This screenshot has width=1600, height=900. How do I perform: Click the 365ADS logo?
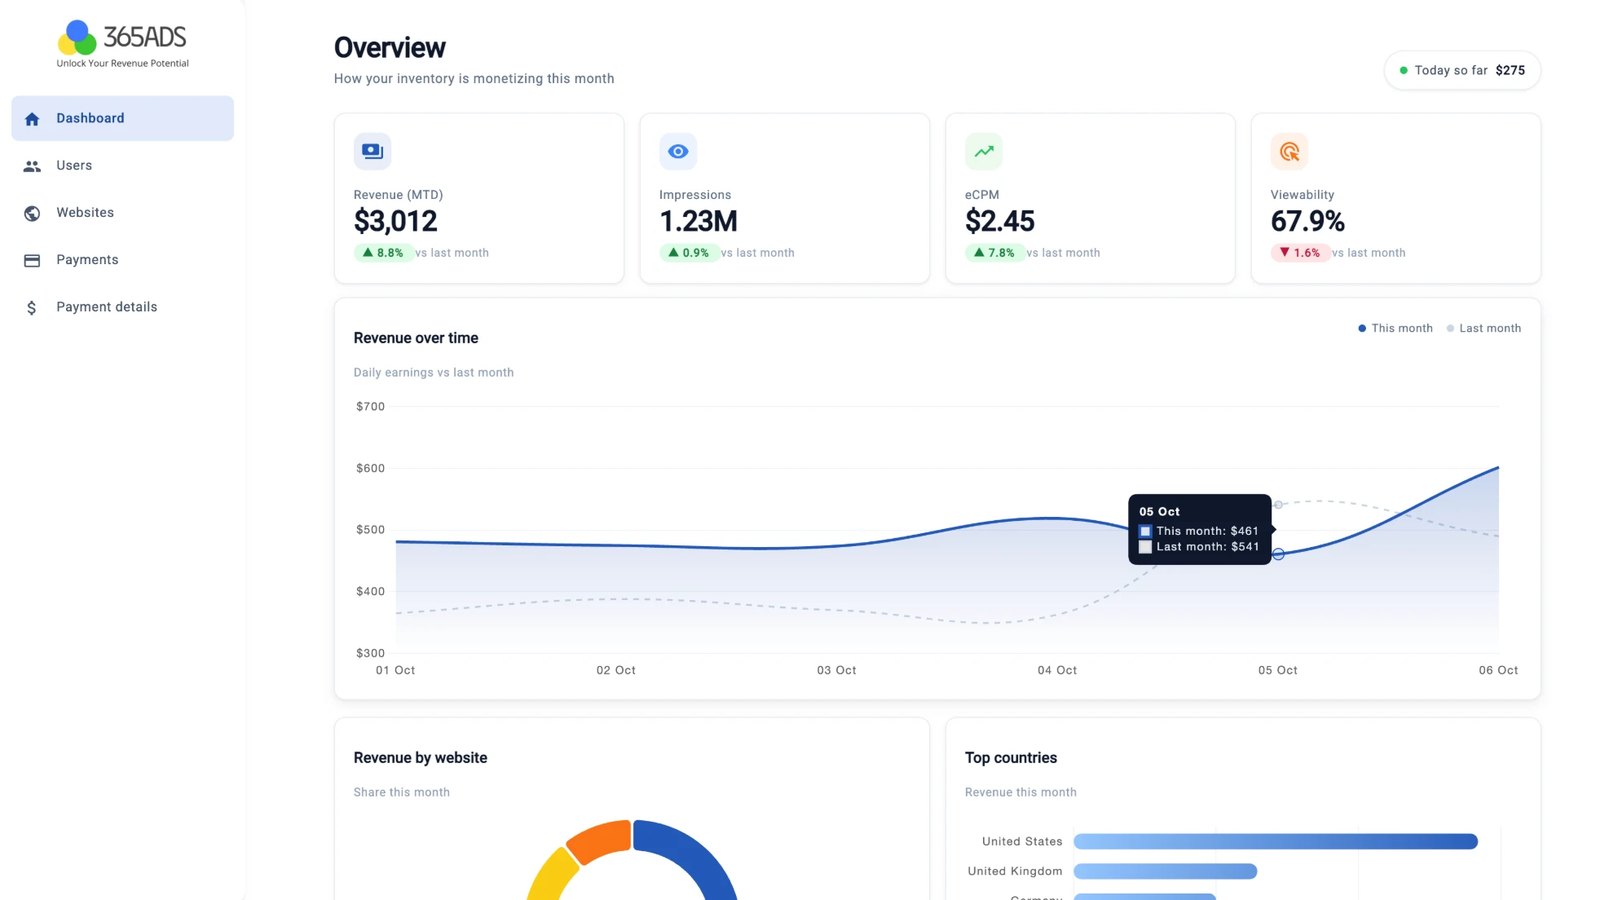(x=122, y=44)
